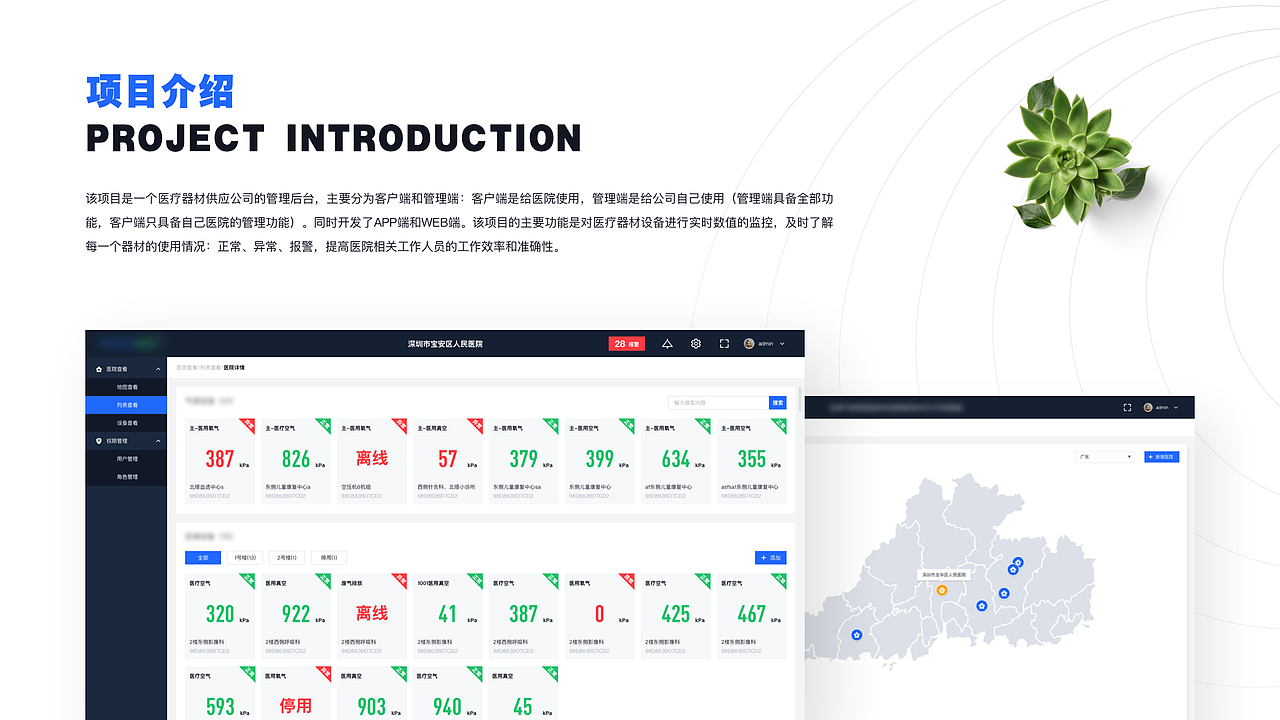
Task: Click the red 28 报警 alarm badge
Action: (627, 343)
